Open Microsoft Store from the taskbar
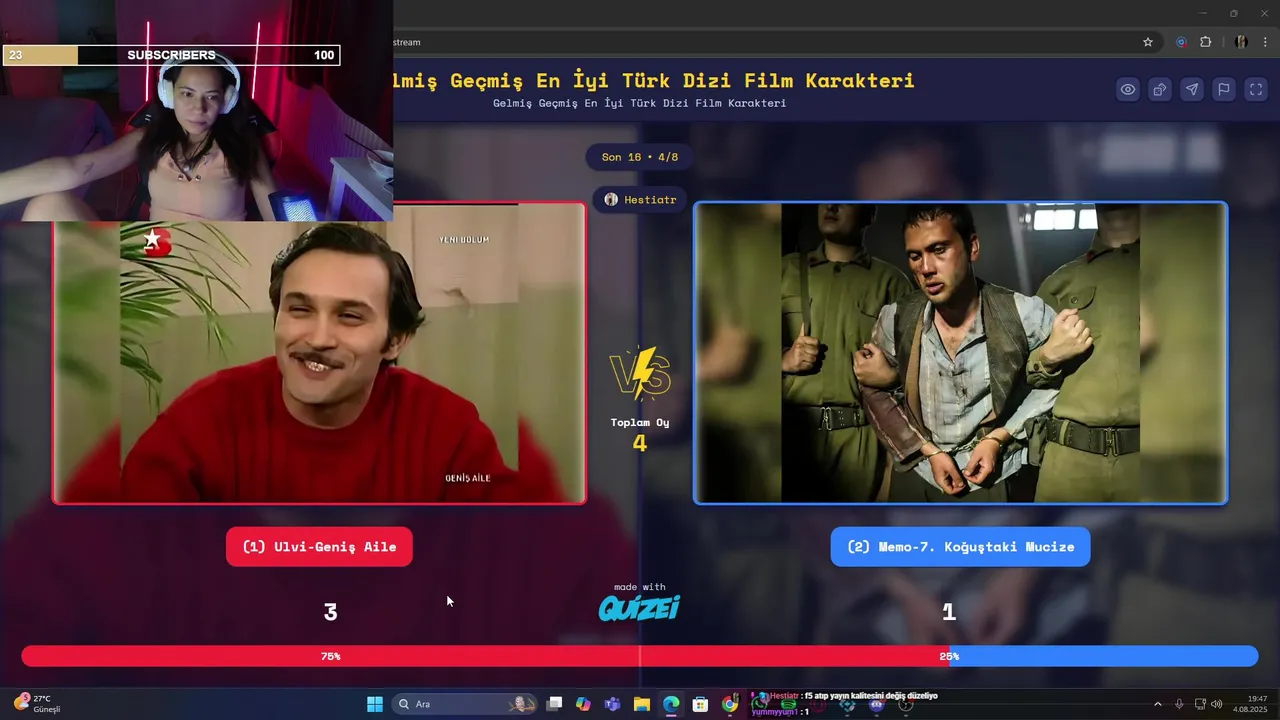This screenshot has width=1280, height=720. tap(700, 704)
